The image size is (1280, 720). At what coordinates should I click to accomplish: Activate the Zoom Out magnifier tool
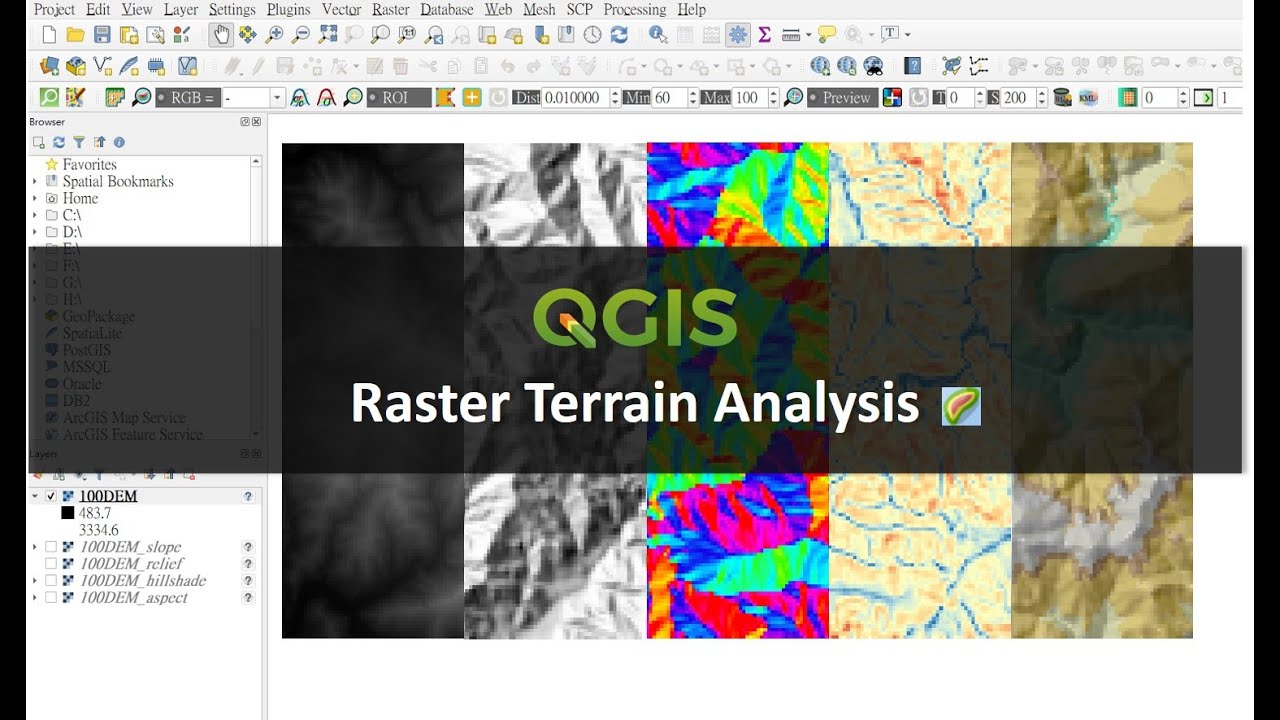300,35
